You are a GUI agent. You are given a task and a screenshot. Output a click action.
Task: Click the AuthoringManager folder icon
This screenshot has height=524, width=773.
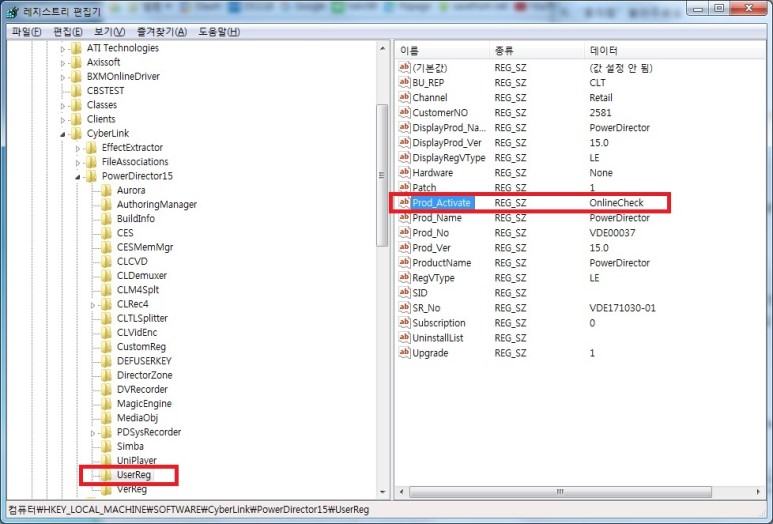pos(106,205)
